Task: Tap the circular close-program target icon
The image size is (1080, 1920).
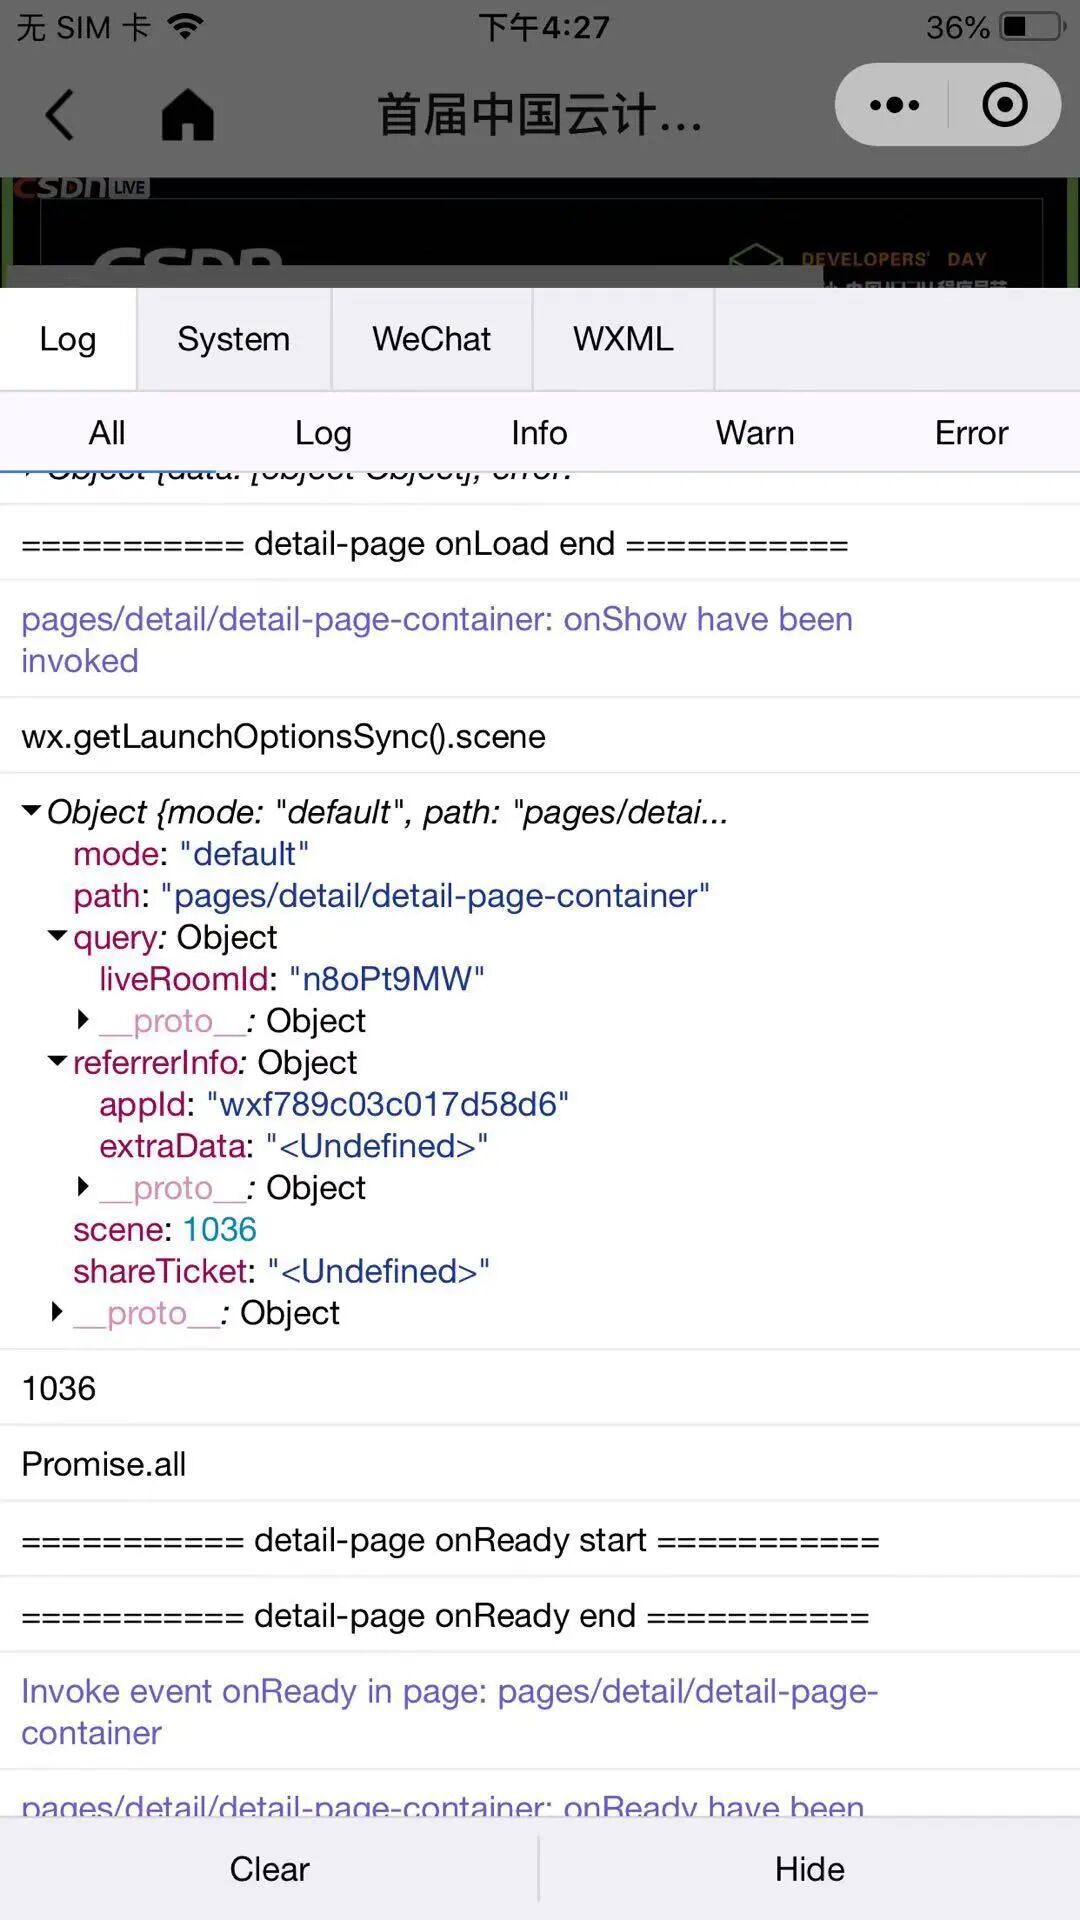Action: [x=1004, y=105]
